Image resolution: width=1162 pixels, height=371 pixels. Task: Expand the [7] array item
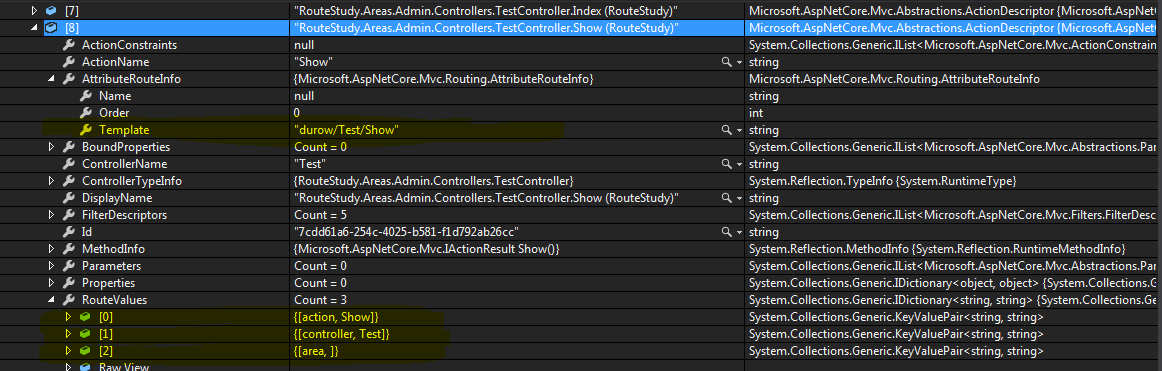click(33, 11)
